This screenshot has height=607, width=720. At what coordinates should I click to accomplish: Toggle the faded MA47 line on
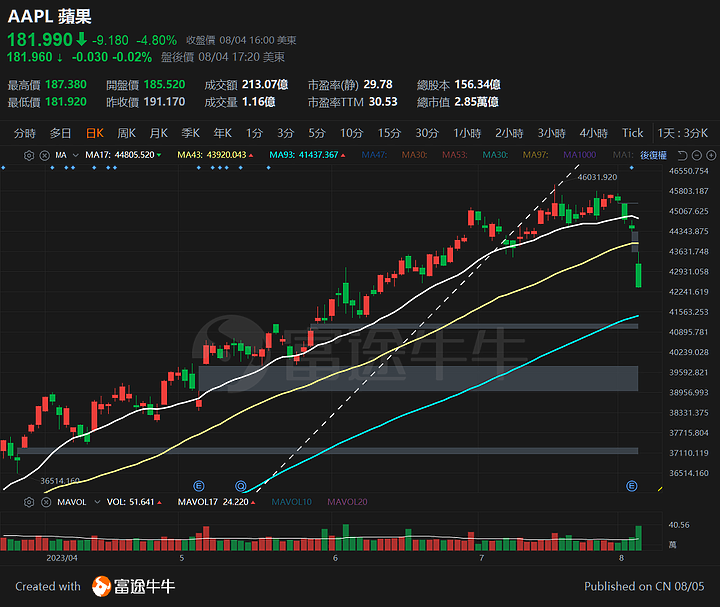(x=374, y=155)
